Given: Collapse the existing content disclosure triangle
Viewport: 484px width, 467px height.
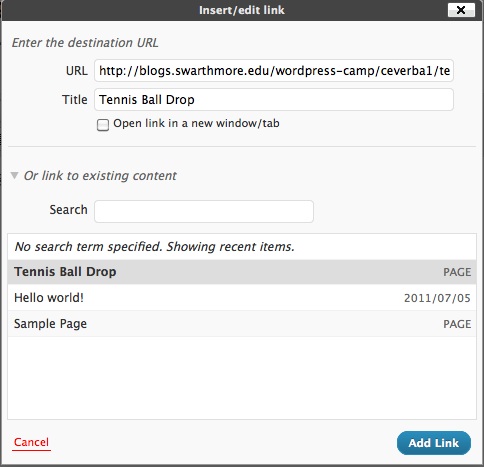Looking at the screenshot, I should pyautogui.click(x=14, y=175).
